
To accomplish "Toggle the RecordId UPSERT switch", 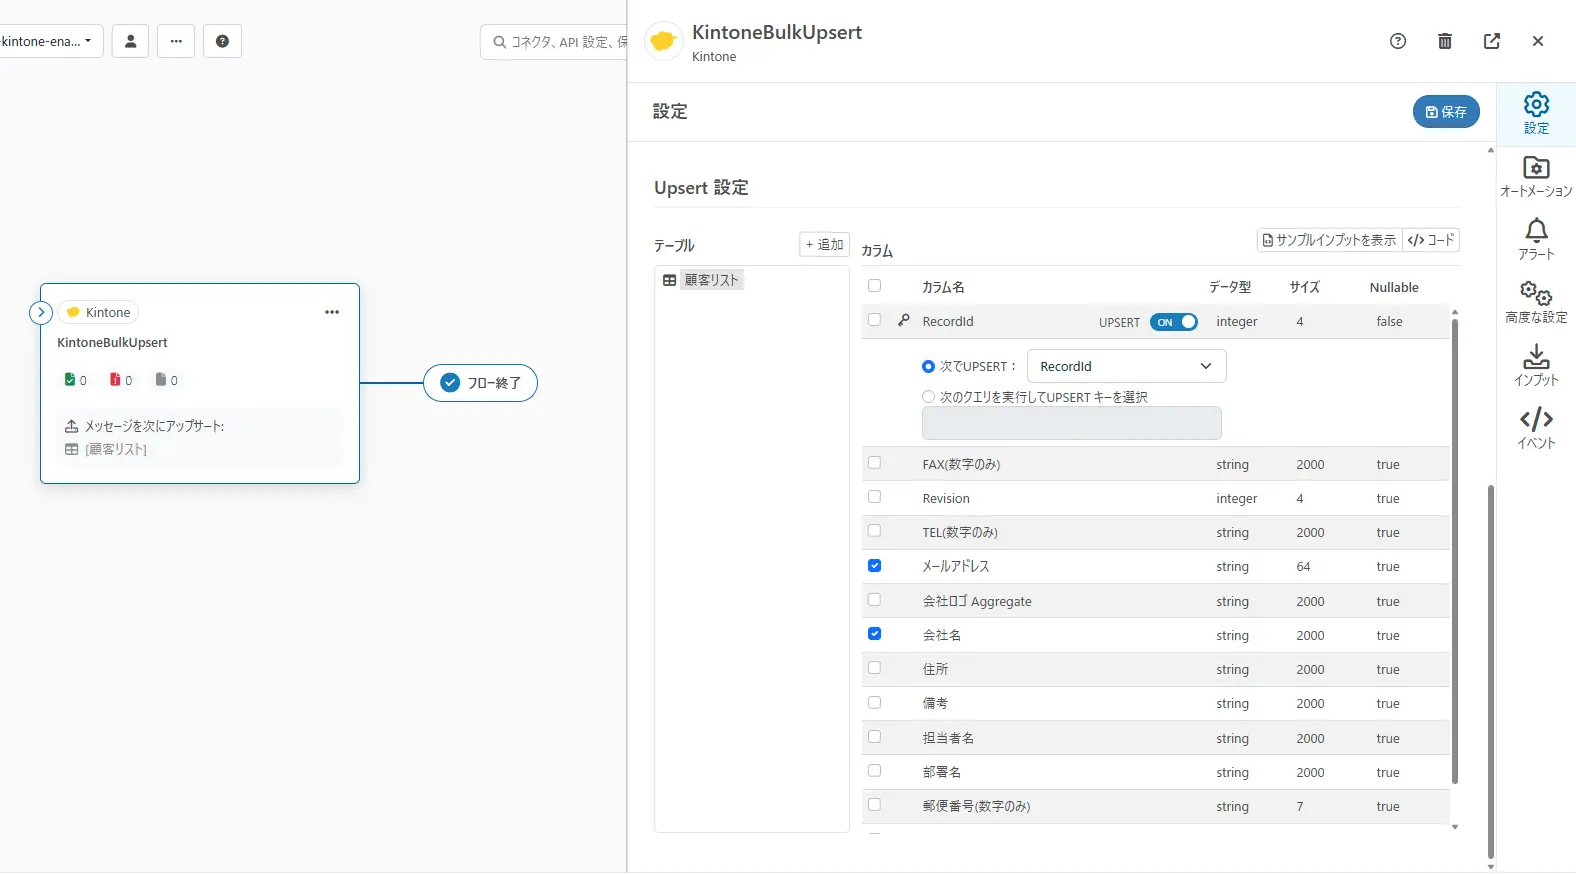I will 1174,322.
